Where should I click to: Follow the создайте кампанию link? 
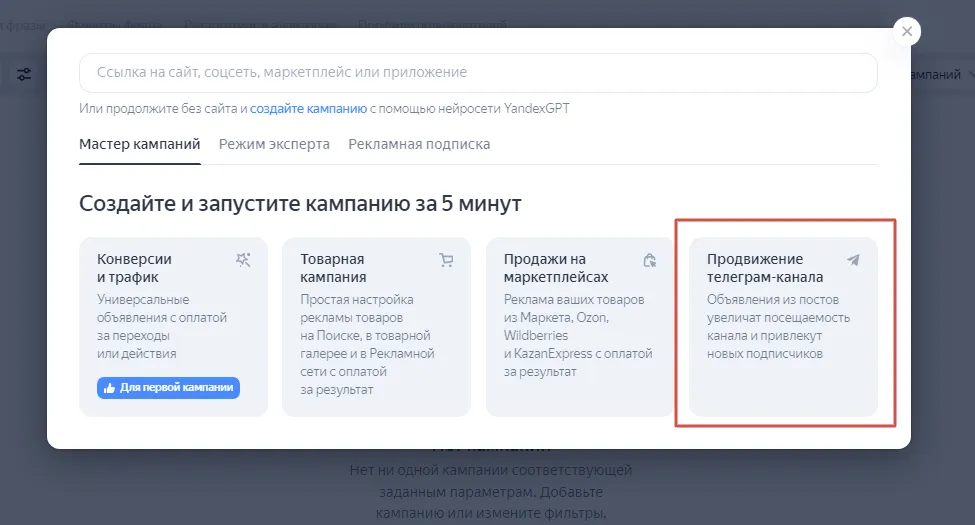[308, 108]
